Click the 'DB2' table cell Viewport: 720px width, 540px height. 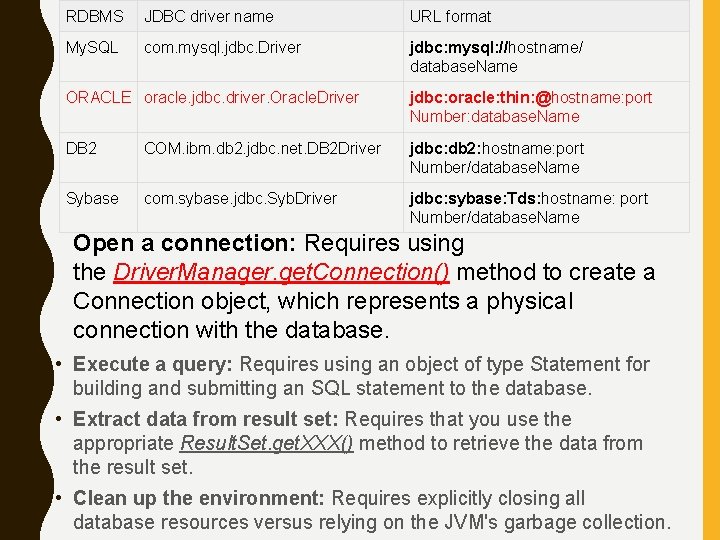98,158
